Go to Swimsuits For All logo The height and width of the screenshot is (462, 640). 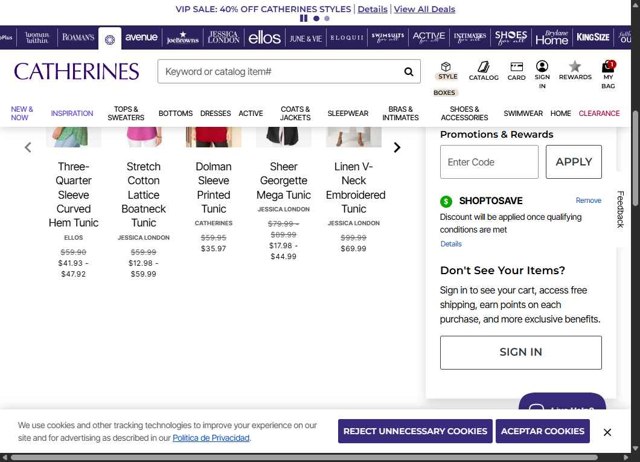pyautogui.click(x=388, y=38)
